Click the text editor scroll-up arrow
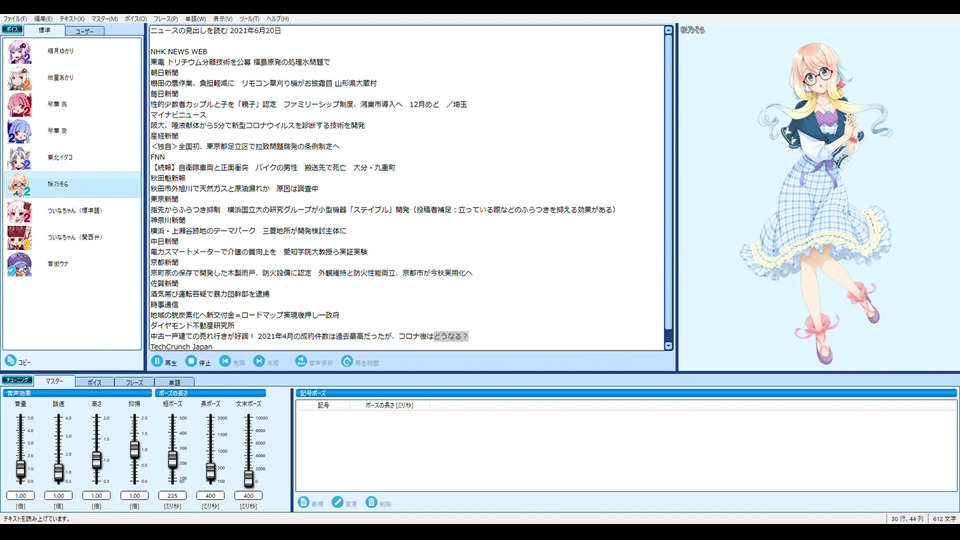 tap(668, 30)
